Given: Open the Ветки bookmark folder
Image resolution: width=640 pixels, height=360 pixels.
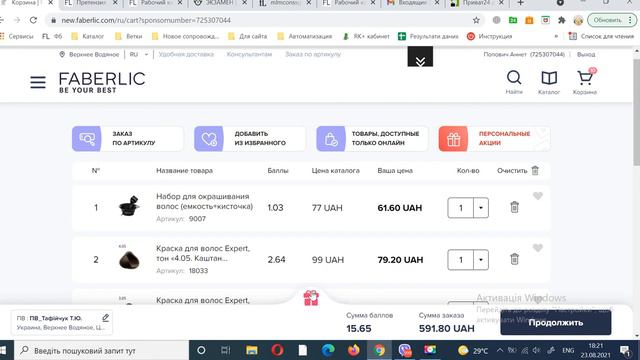Looking at the screenshot, I should [x=129, y=36].
